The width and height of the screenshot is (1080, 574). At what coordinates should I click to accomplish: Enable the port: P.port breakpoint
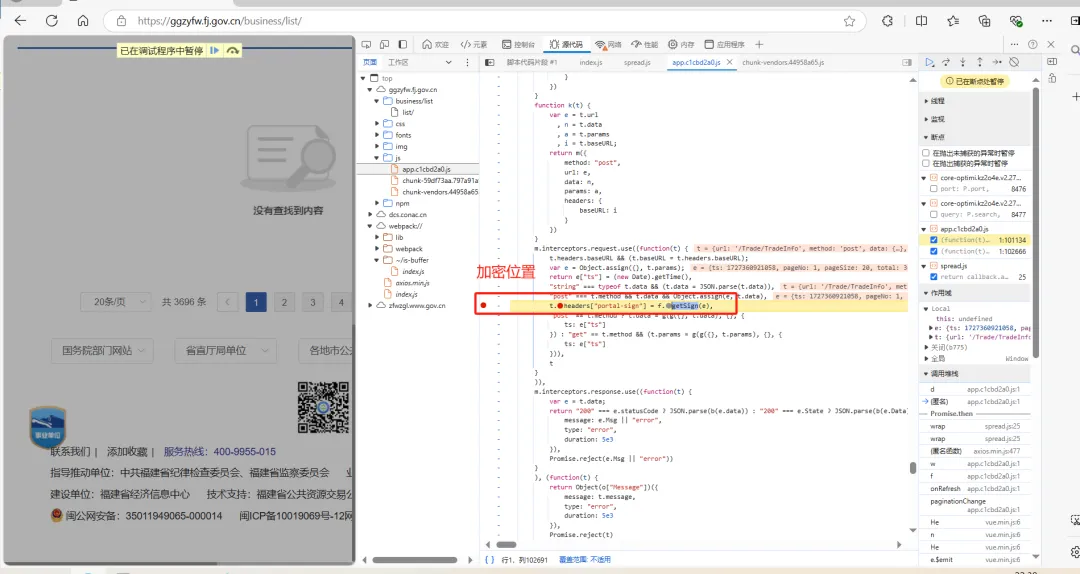(x=933, y=189)
